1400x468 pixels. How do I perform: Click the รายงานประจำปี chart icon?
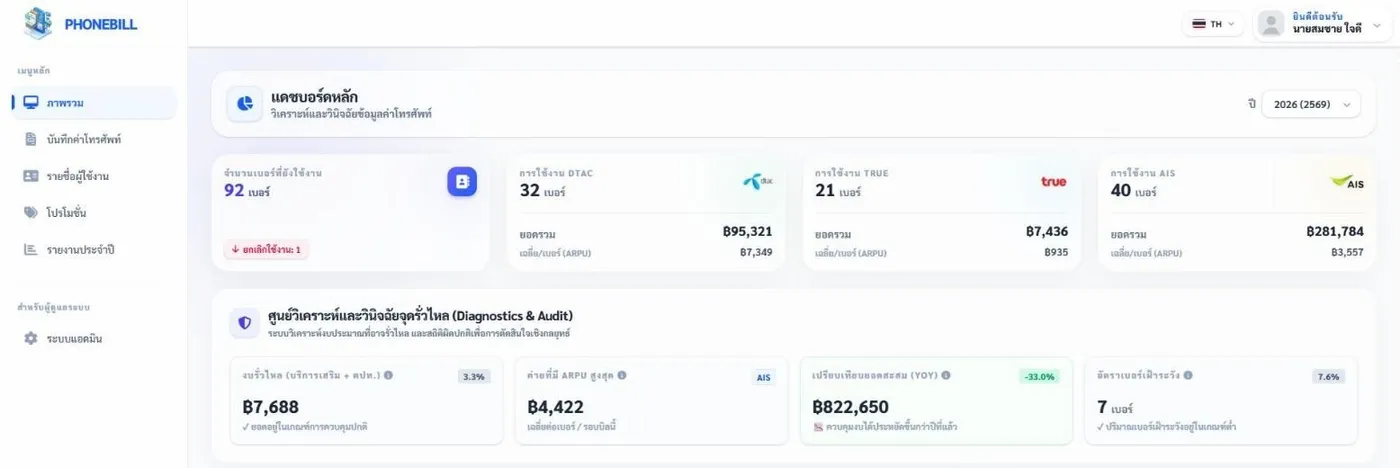31,249
